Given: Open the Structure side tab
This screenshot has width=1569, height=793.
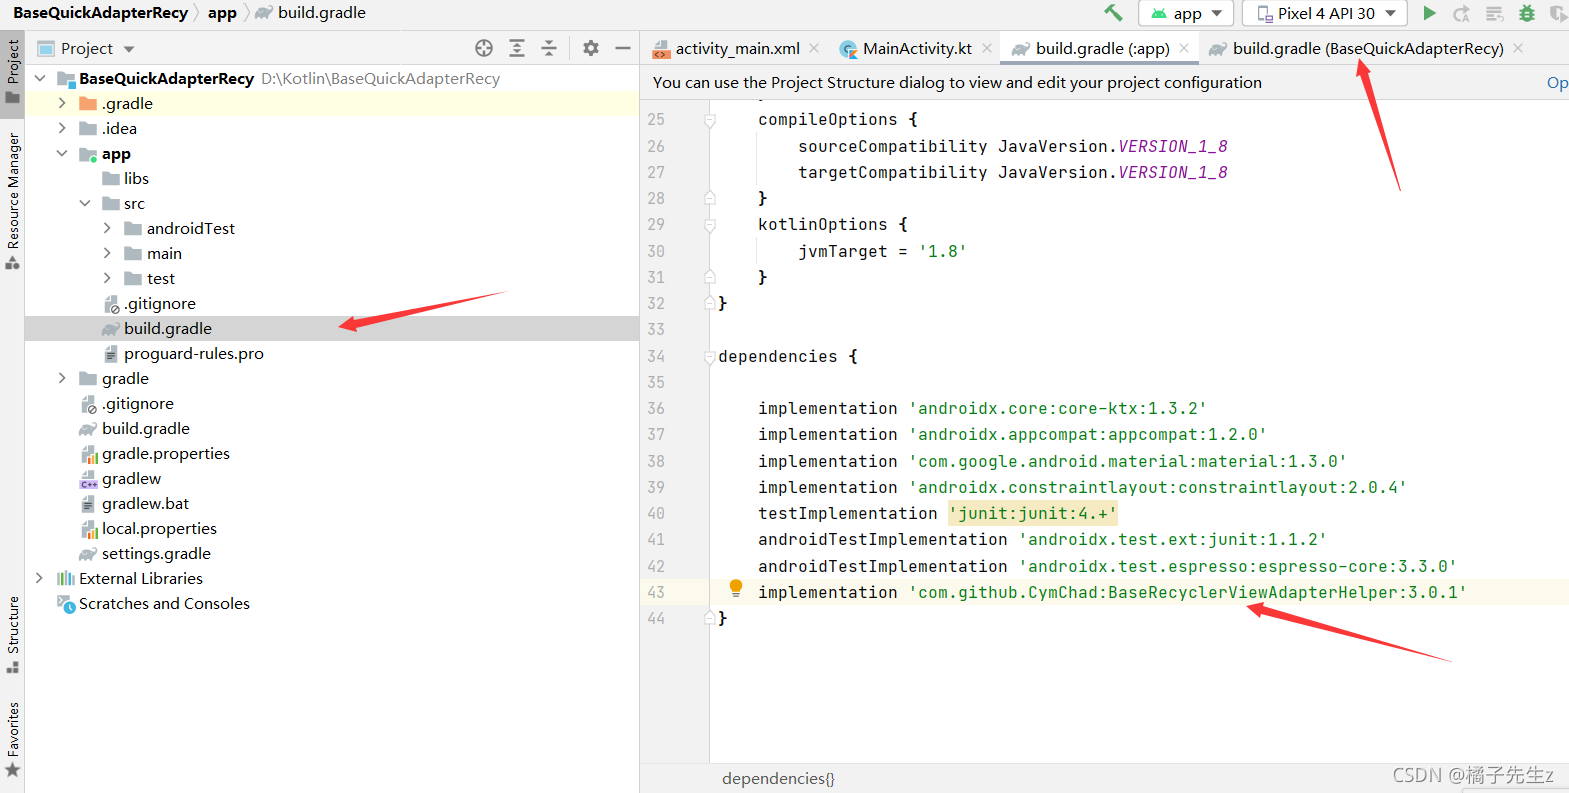Looking at the screenshot, I should point(12,634).
